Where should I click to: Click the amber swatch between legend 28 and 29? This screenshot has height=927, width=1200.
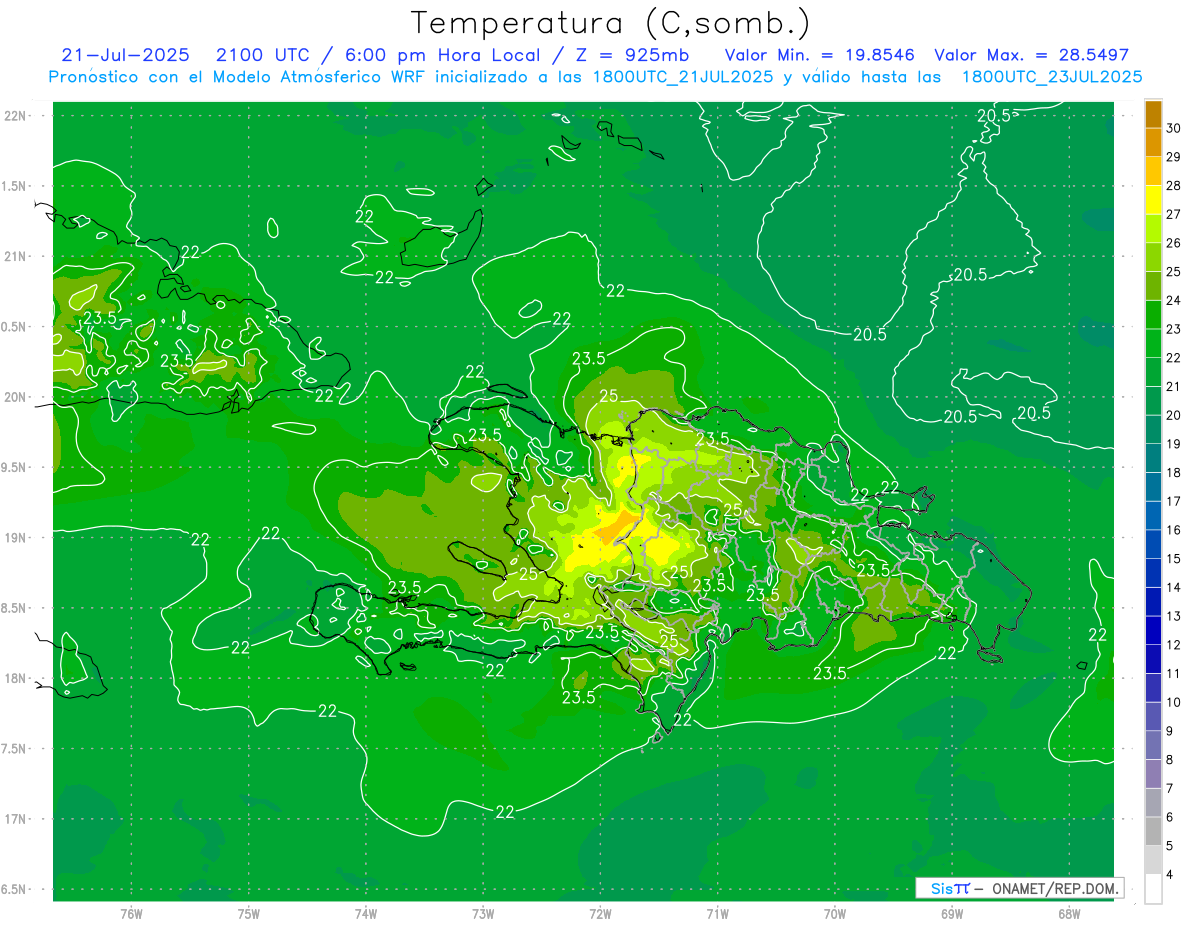pos(1153,171)
